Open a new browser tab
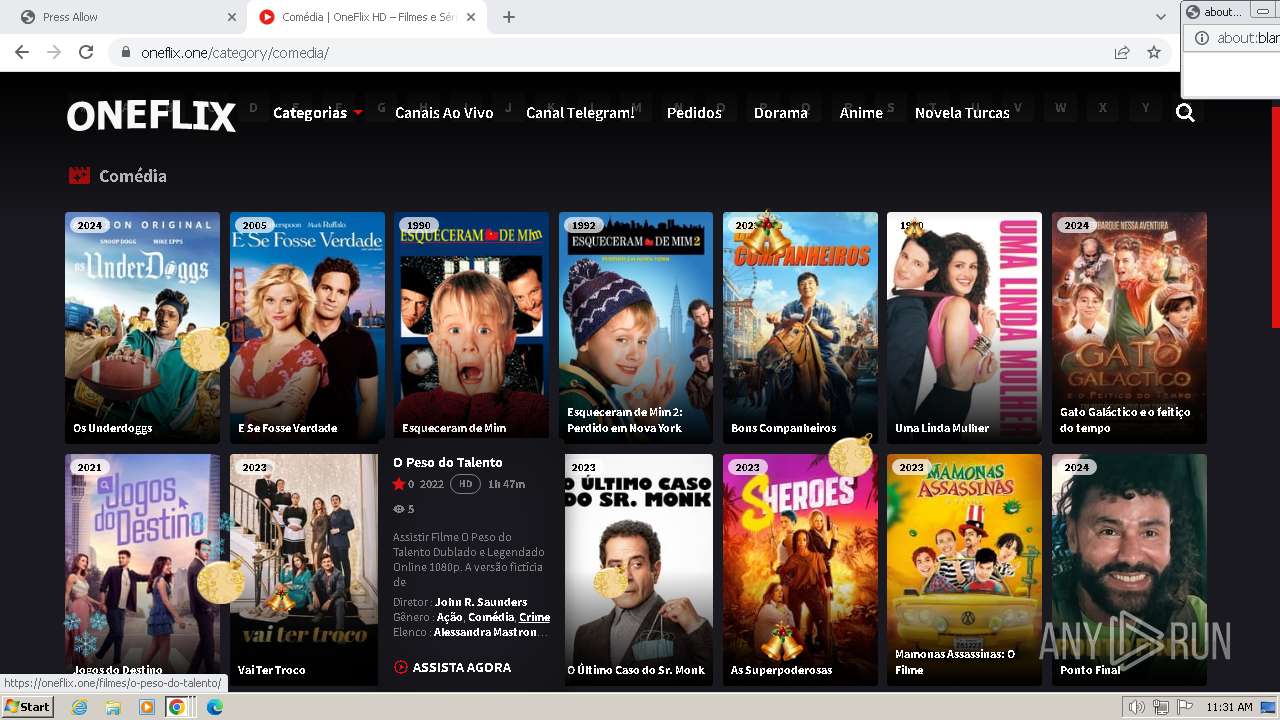This screenshot has height=720, width=1280. coord(509,17)
